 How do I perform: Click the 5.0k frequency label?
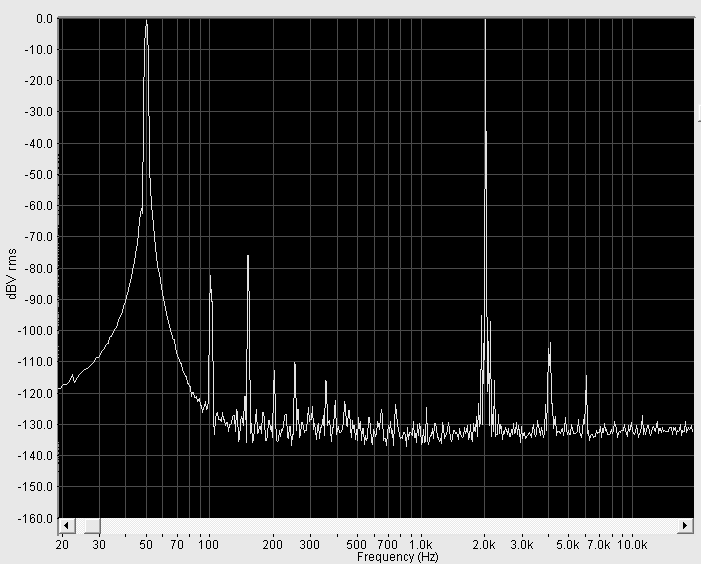568,545
